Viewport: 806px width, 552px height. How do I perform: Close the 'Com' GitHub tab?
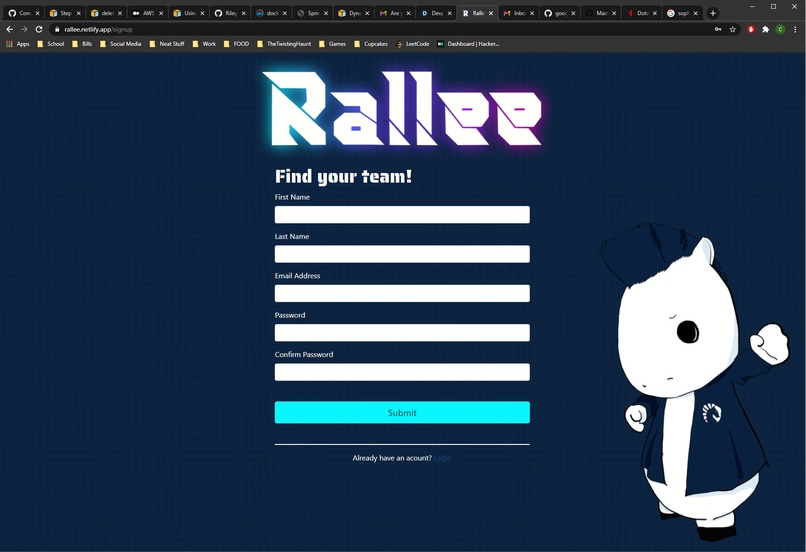(x=38, y=13)
